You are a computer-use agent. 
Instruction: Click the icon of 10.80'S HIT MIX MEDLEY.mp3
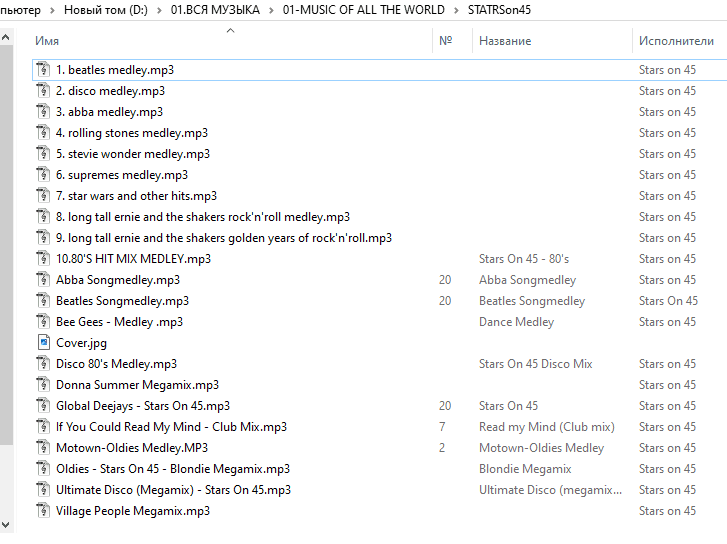(42, 259)
